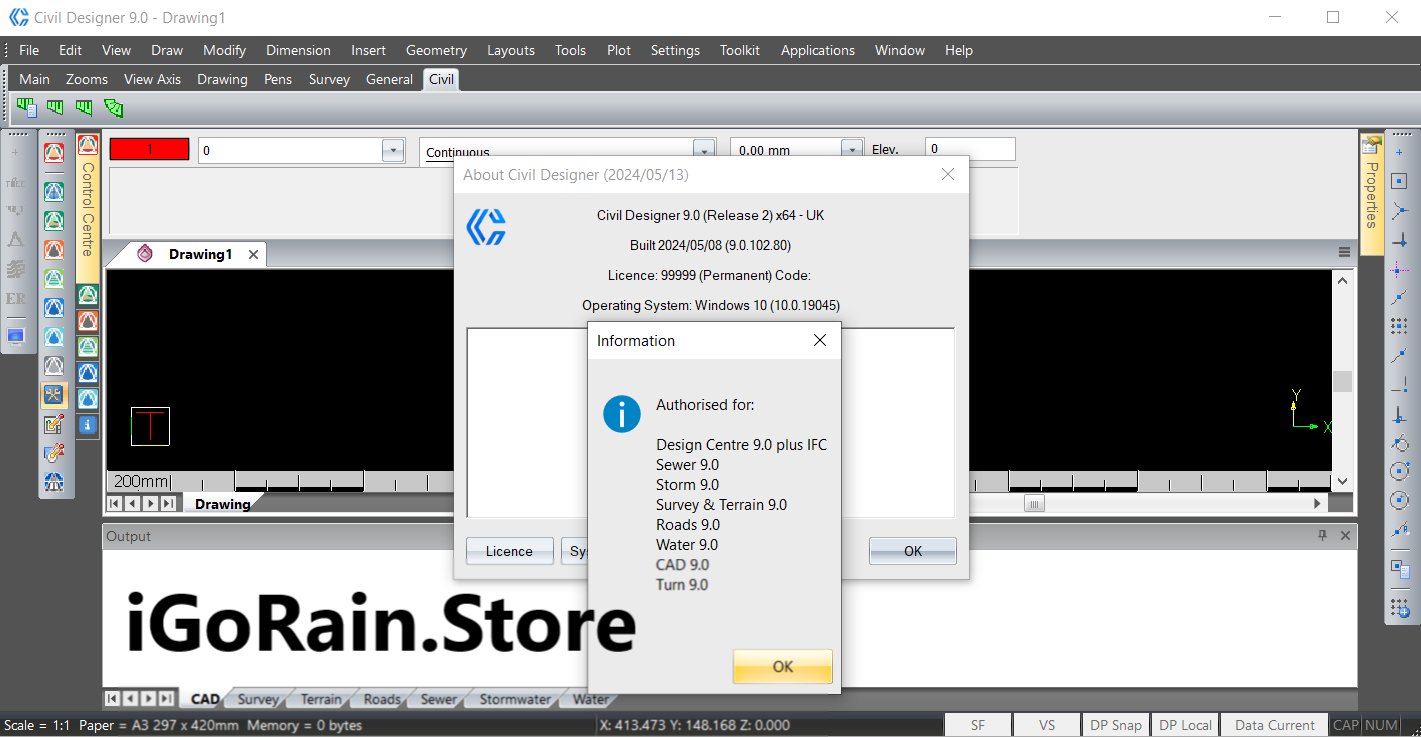Open the layer dropdown showing 0
1421x737 pixels.
392,150
